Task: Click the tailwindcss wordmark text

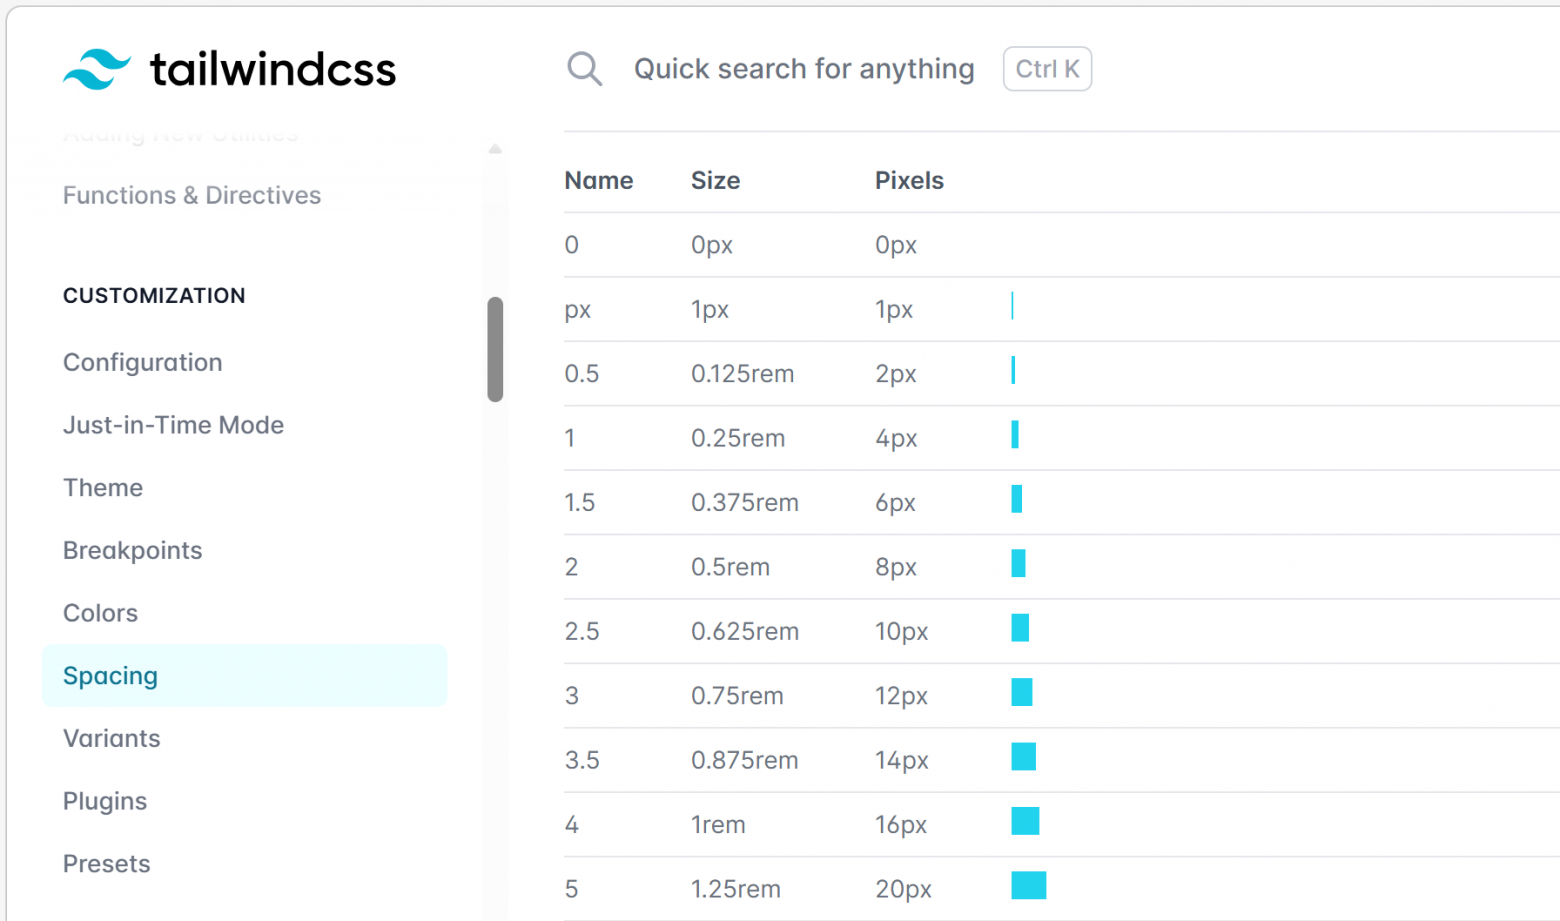Action: (272, 69)
